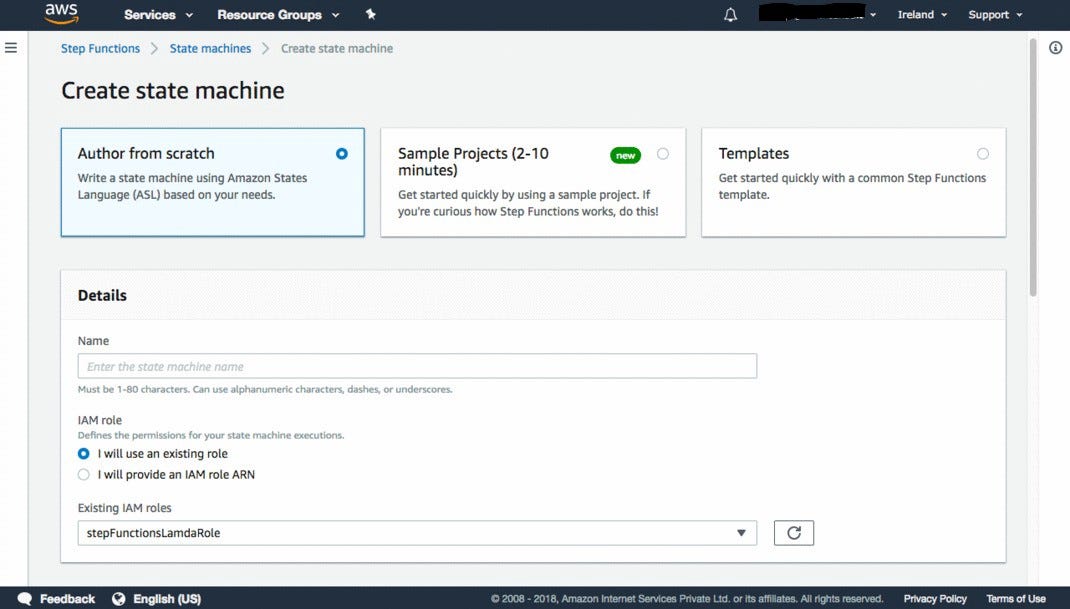Open the Feedback link in footer
The width and height of the screenshot is (1070, 609).
[x=68, y=599]
